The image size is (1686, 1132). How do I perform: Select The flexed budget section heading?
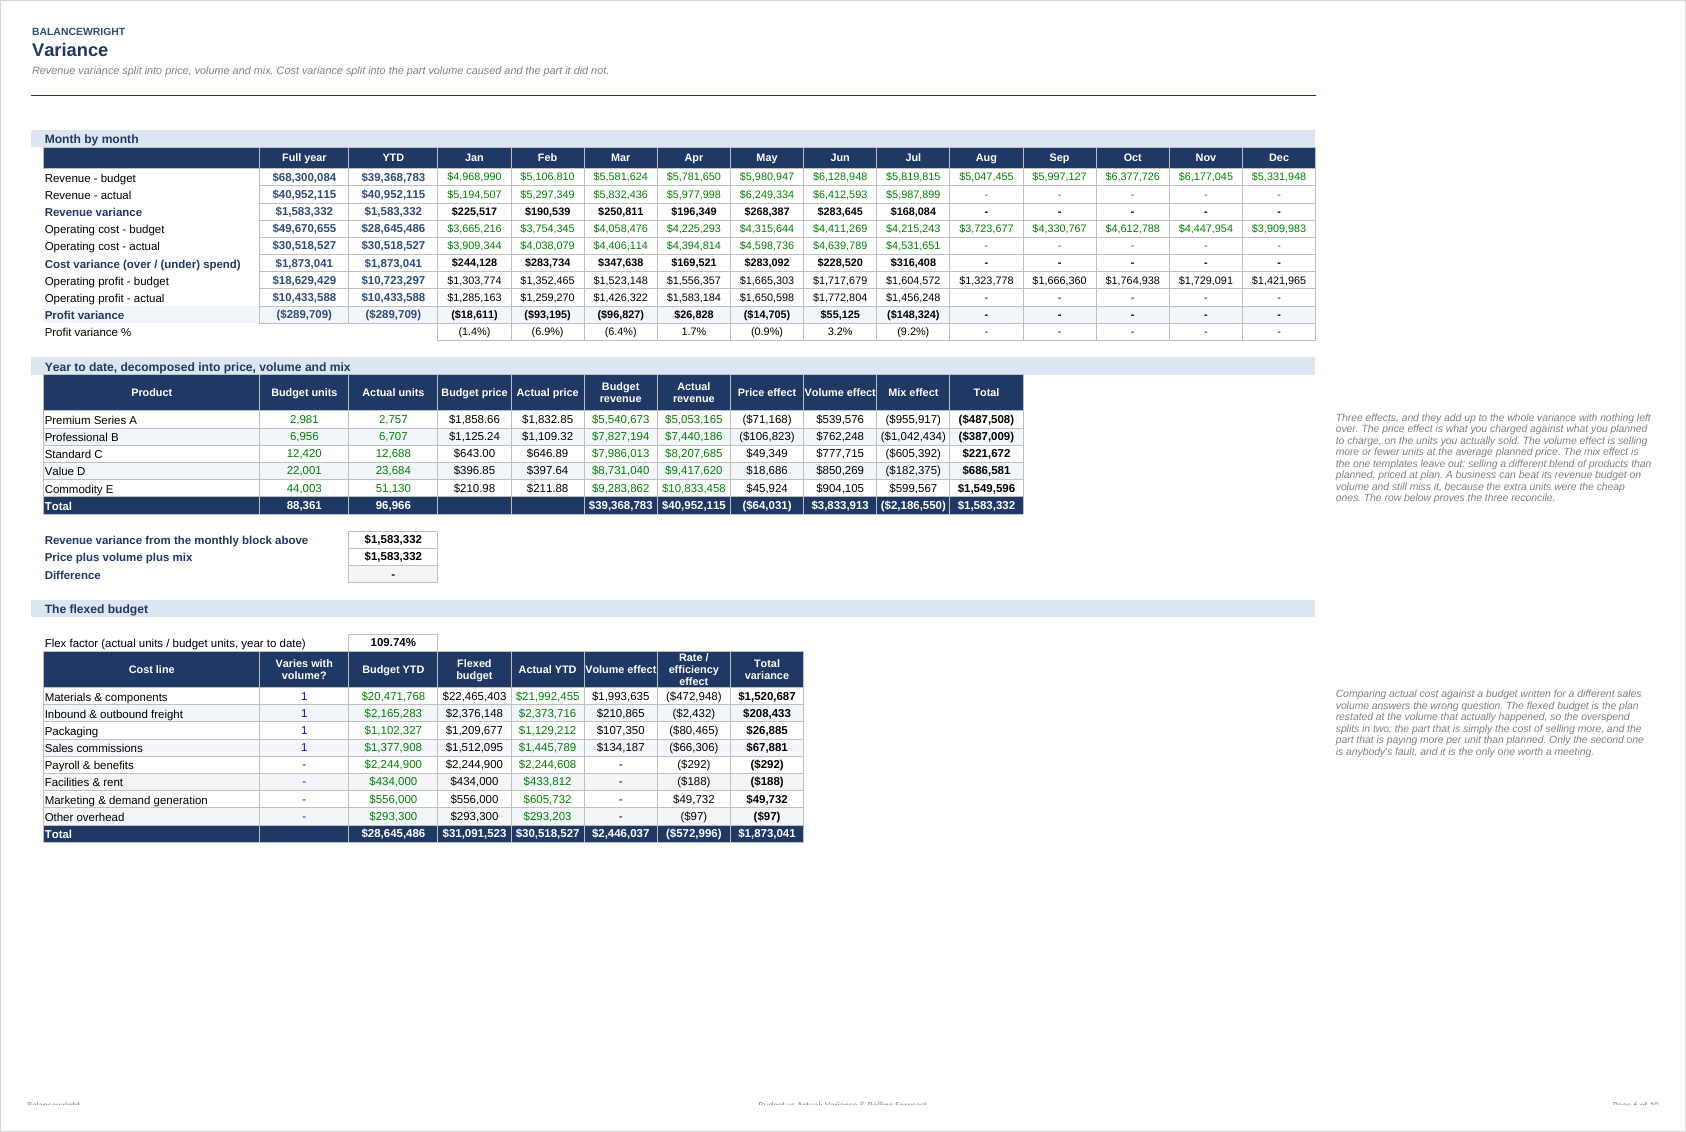pyautogui.click(x=96, y=609)
